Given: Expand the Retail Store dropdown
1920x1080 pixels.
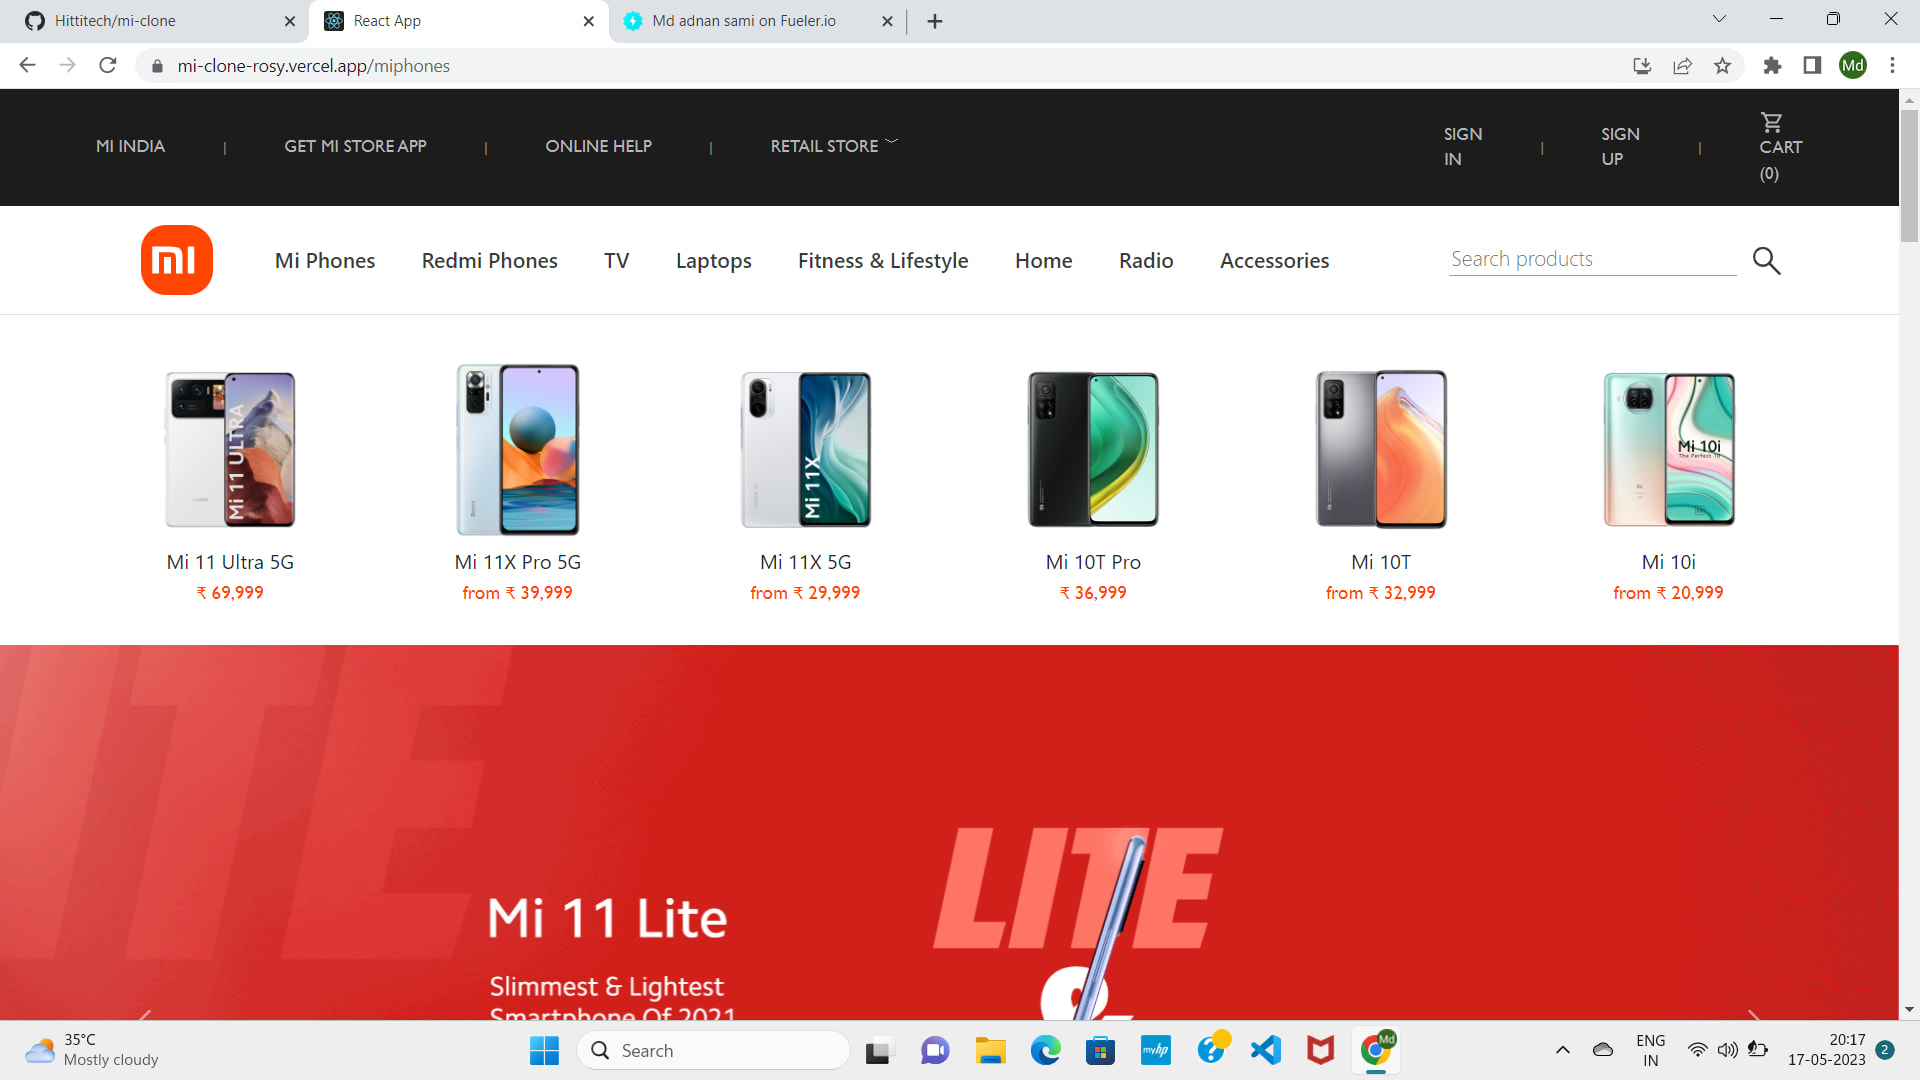Looking at the screenshot, I should click(x=833, y=146).
